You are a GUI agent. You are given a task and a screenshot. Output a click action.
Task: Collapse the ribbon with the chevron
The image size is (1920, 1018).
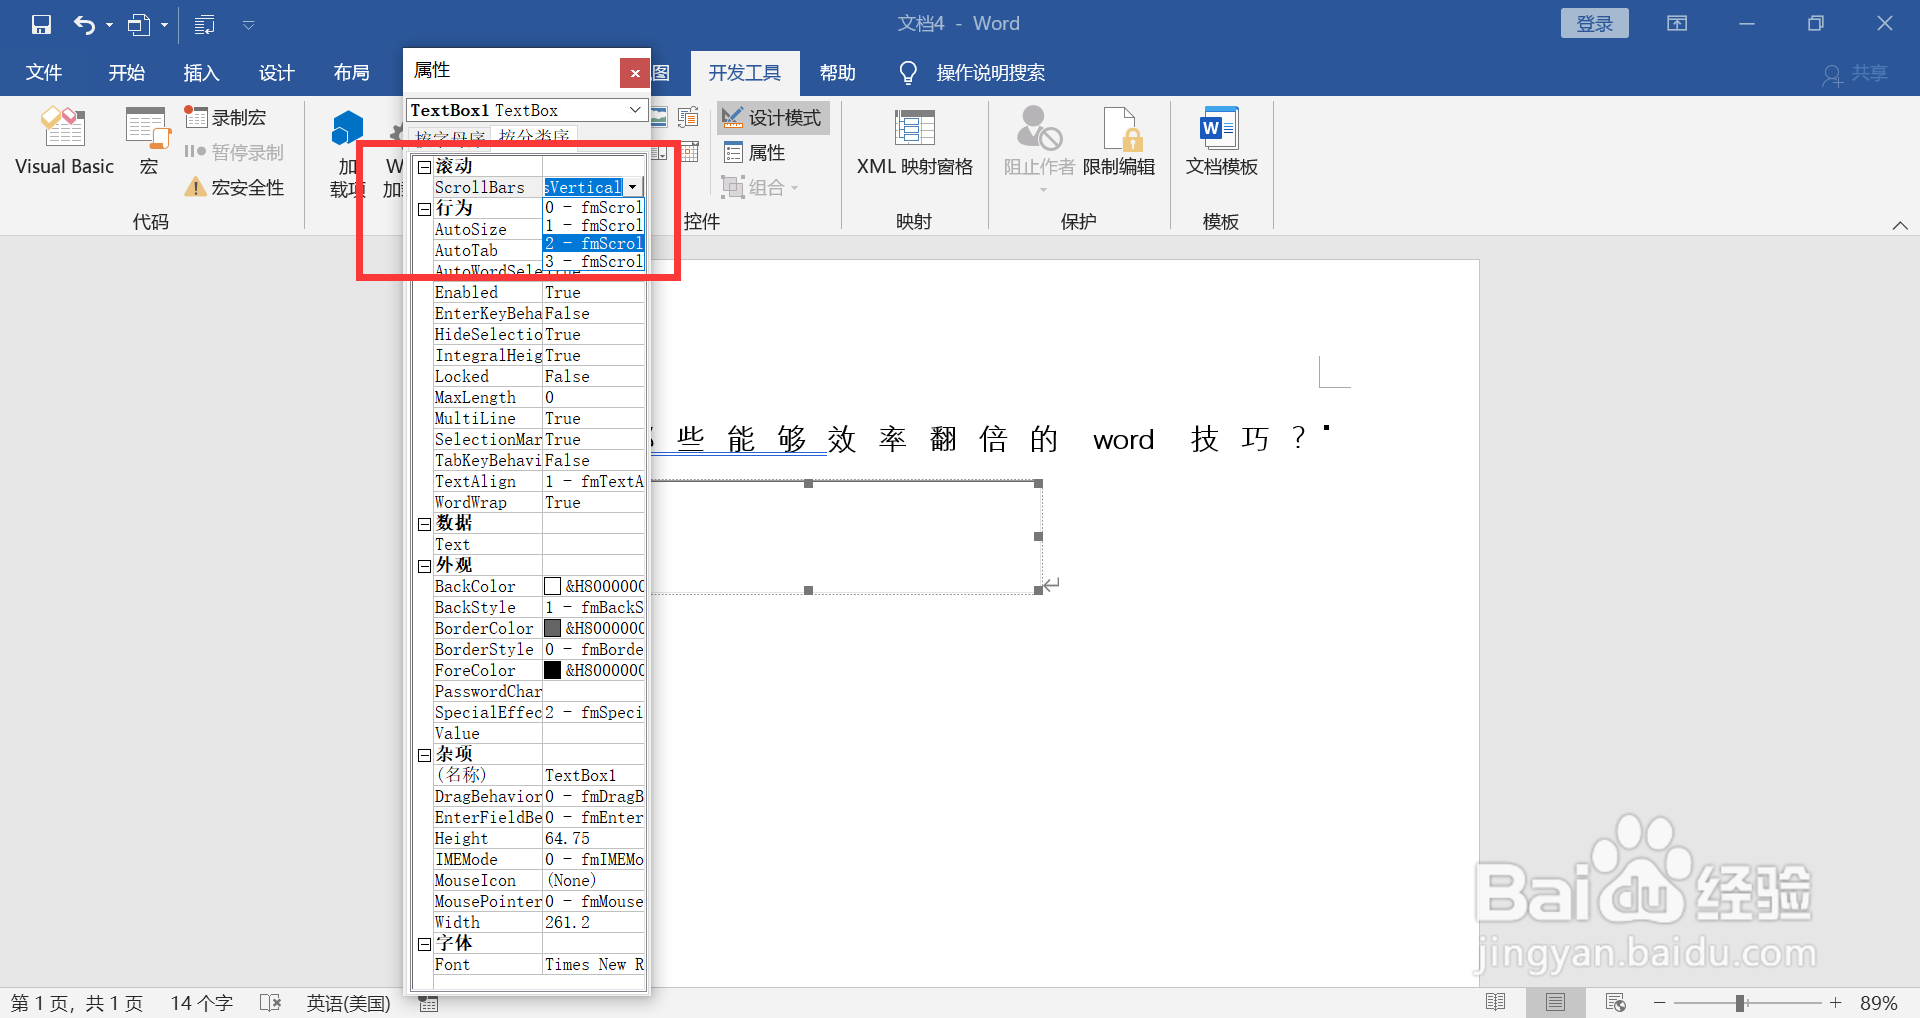(x=1900, y=225)
